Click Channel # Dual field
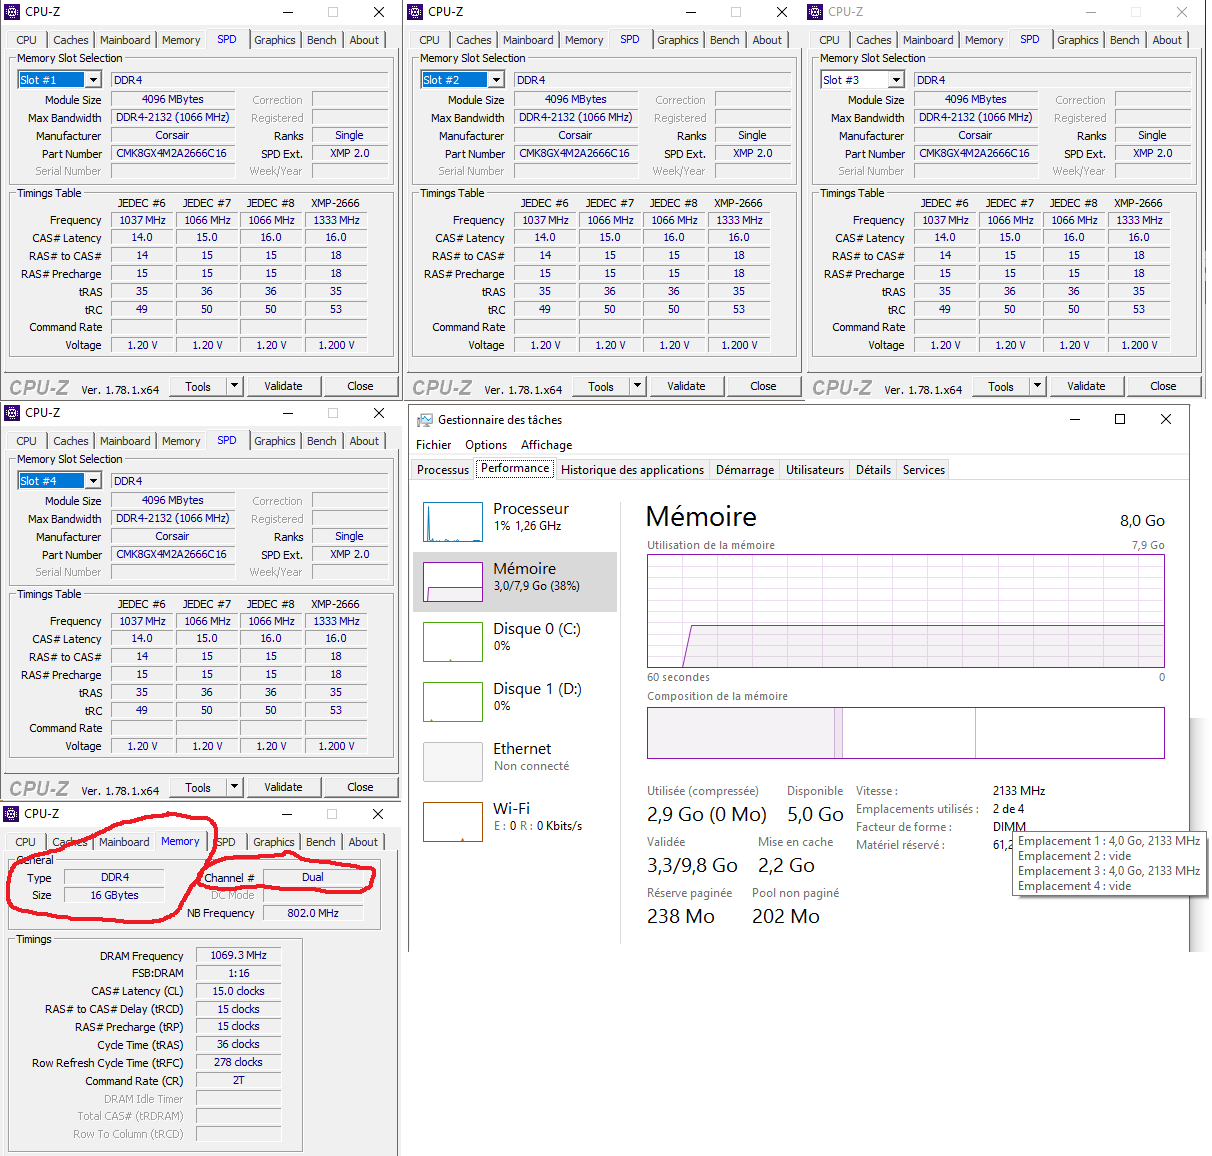The image size is (1212, 1156). tap(313, 877)
